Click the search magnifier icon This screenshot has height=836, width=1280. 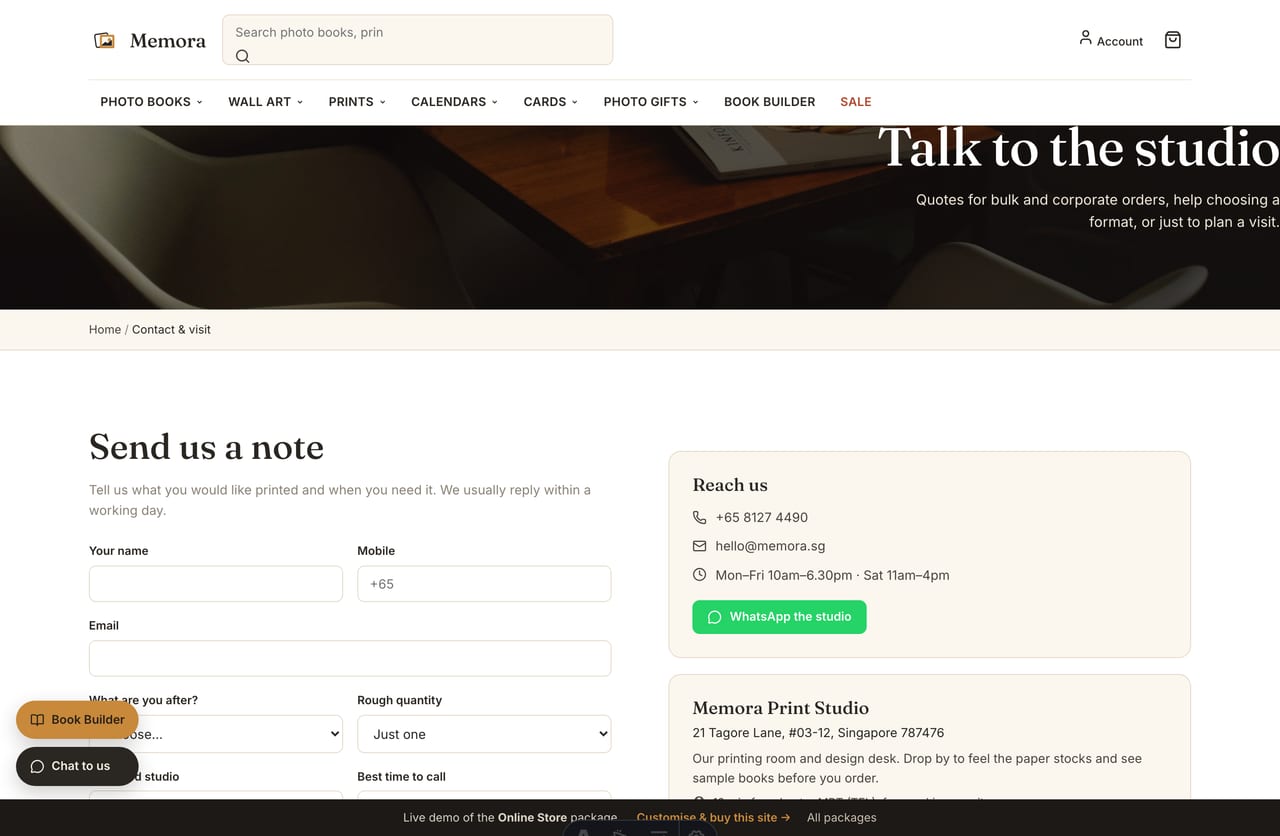242,56
